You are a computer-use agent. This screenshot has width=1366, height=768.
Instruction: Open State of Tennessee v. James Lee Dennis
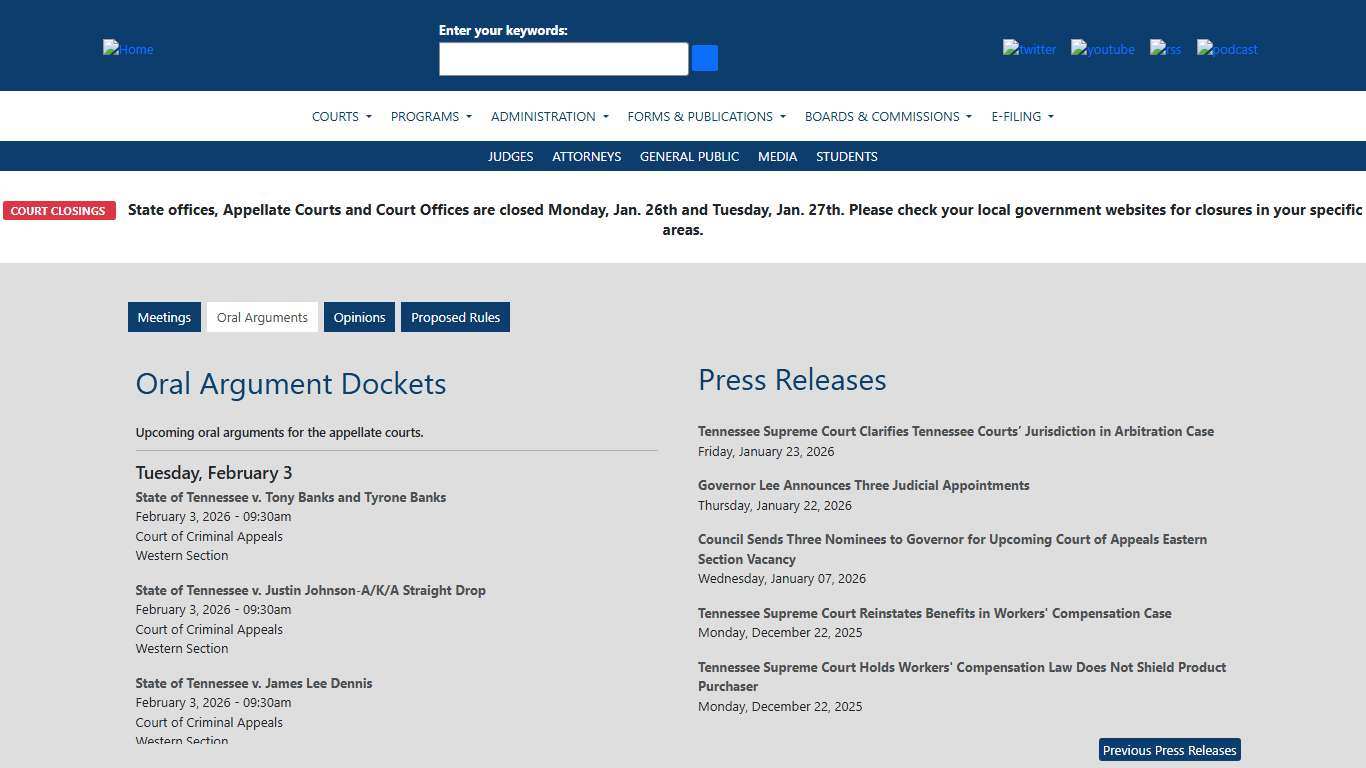click(x=254, y=683)
